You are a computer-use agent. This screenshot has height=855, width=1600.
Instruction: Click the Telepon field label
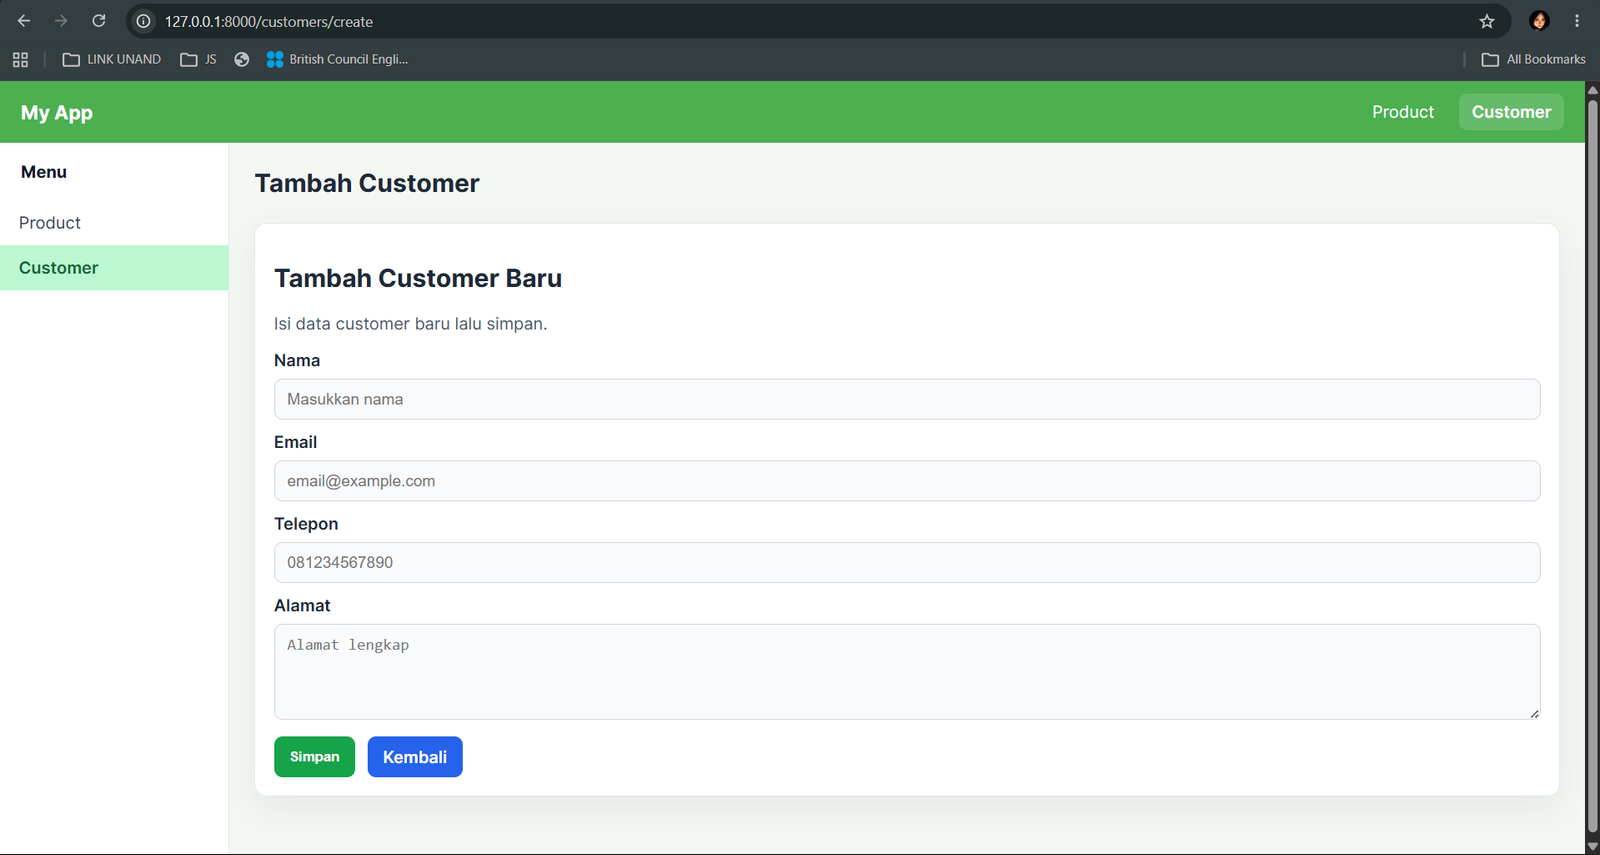pos(306,524)
